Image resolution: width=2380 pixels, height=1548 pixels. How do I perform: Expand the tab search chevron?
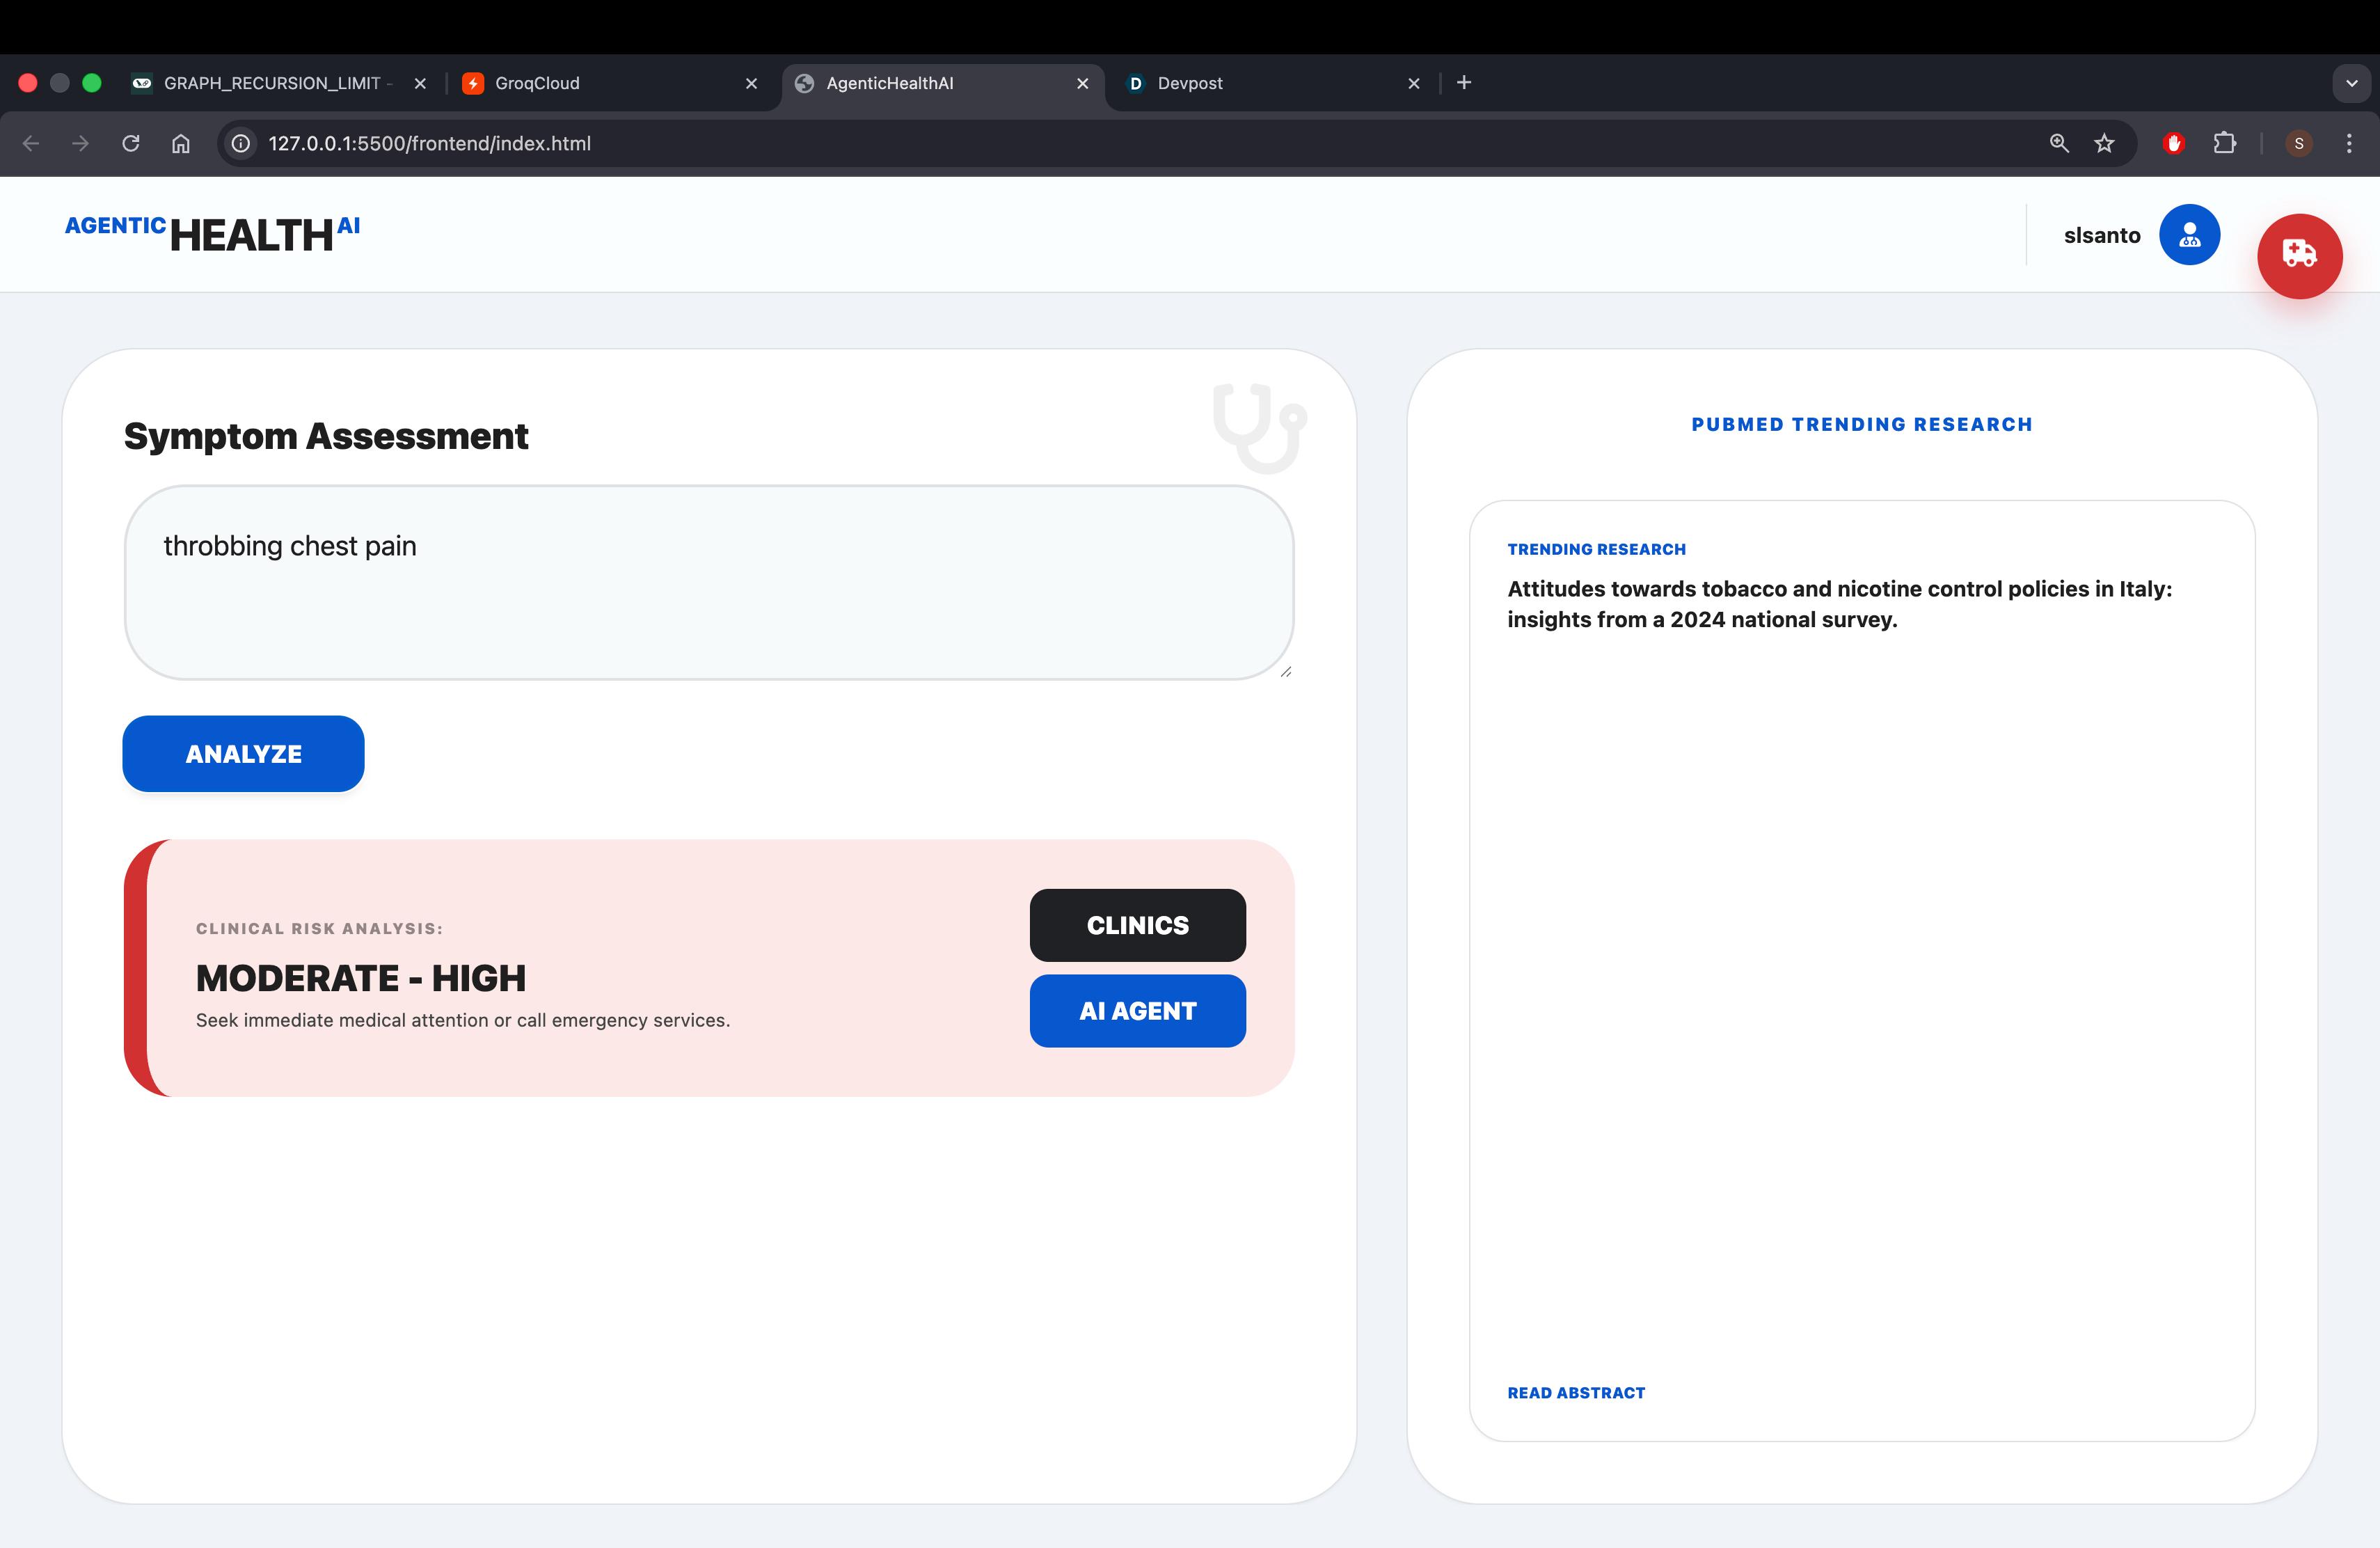2351,83
